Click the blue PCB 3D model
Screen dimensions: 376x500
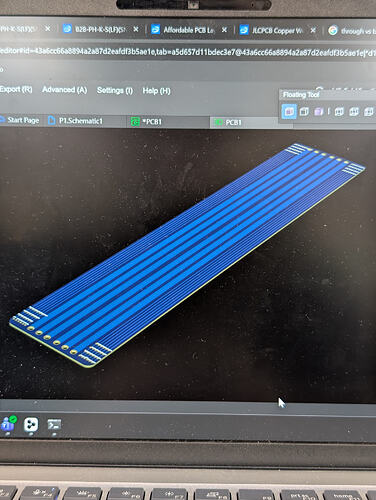187,255
